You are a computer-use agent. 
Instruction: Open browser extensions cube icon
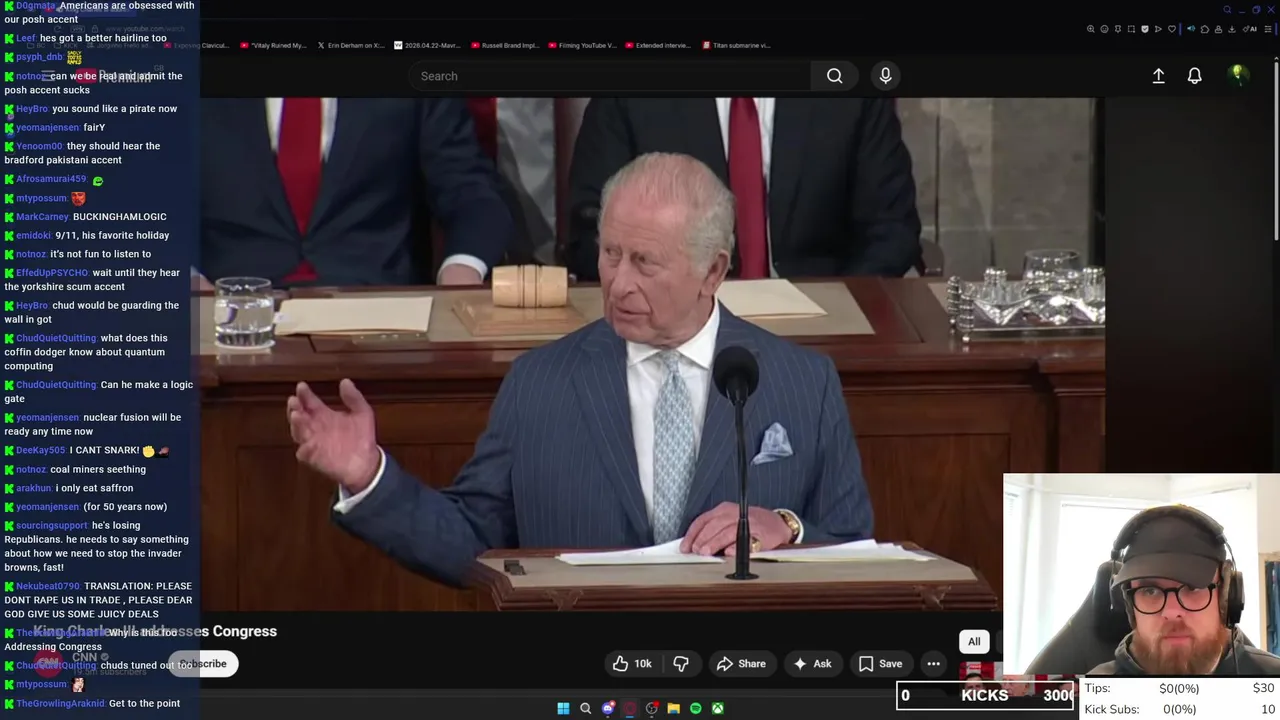pyautogui.click(x=1205, y=29)
